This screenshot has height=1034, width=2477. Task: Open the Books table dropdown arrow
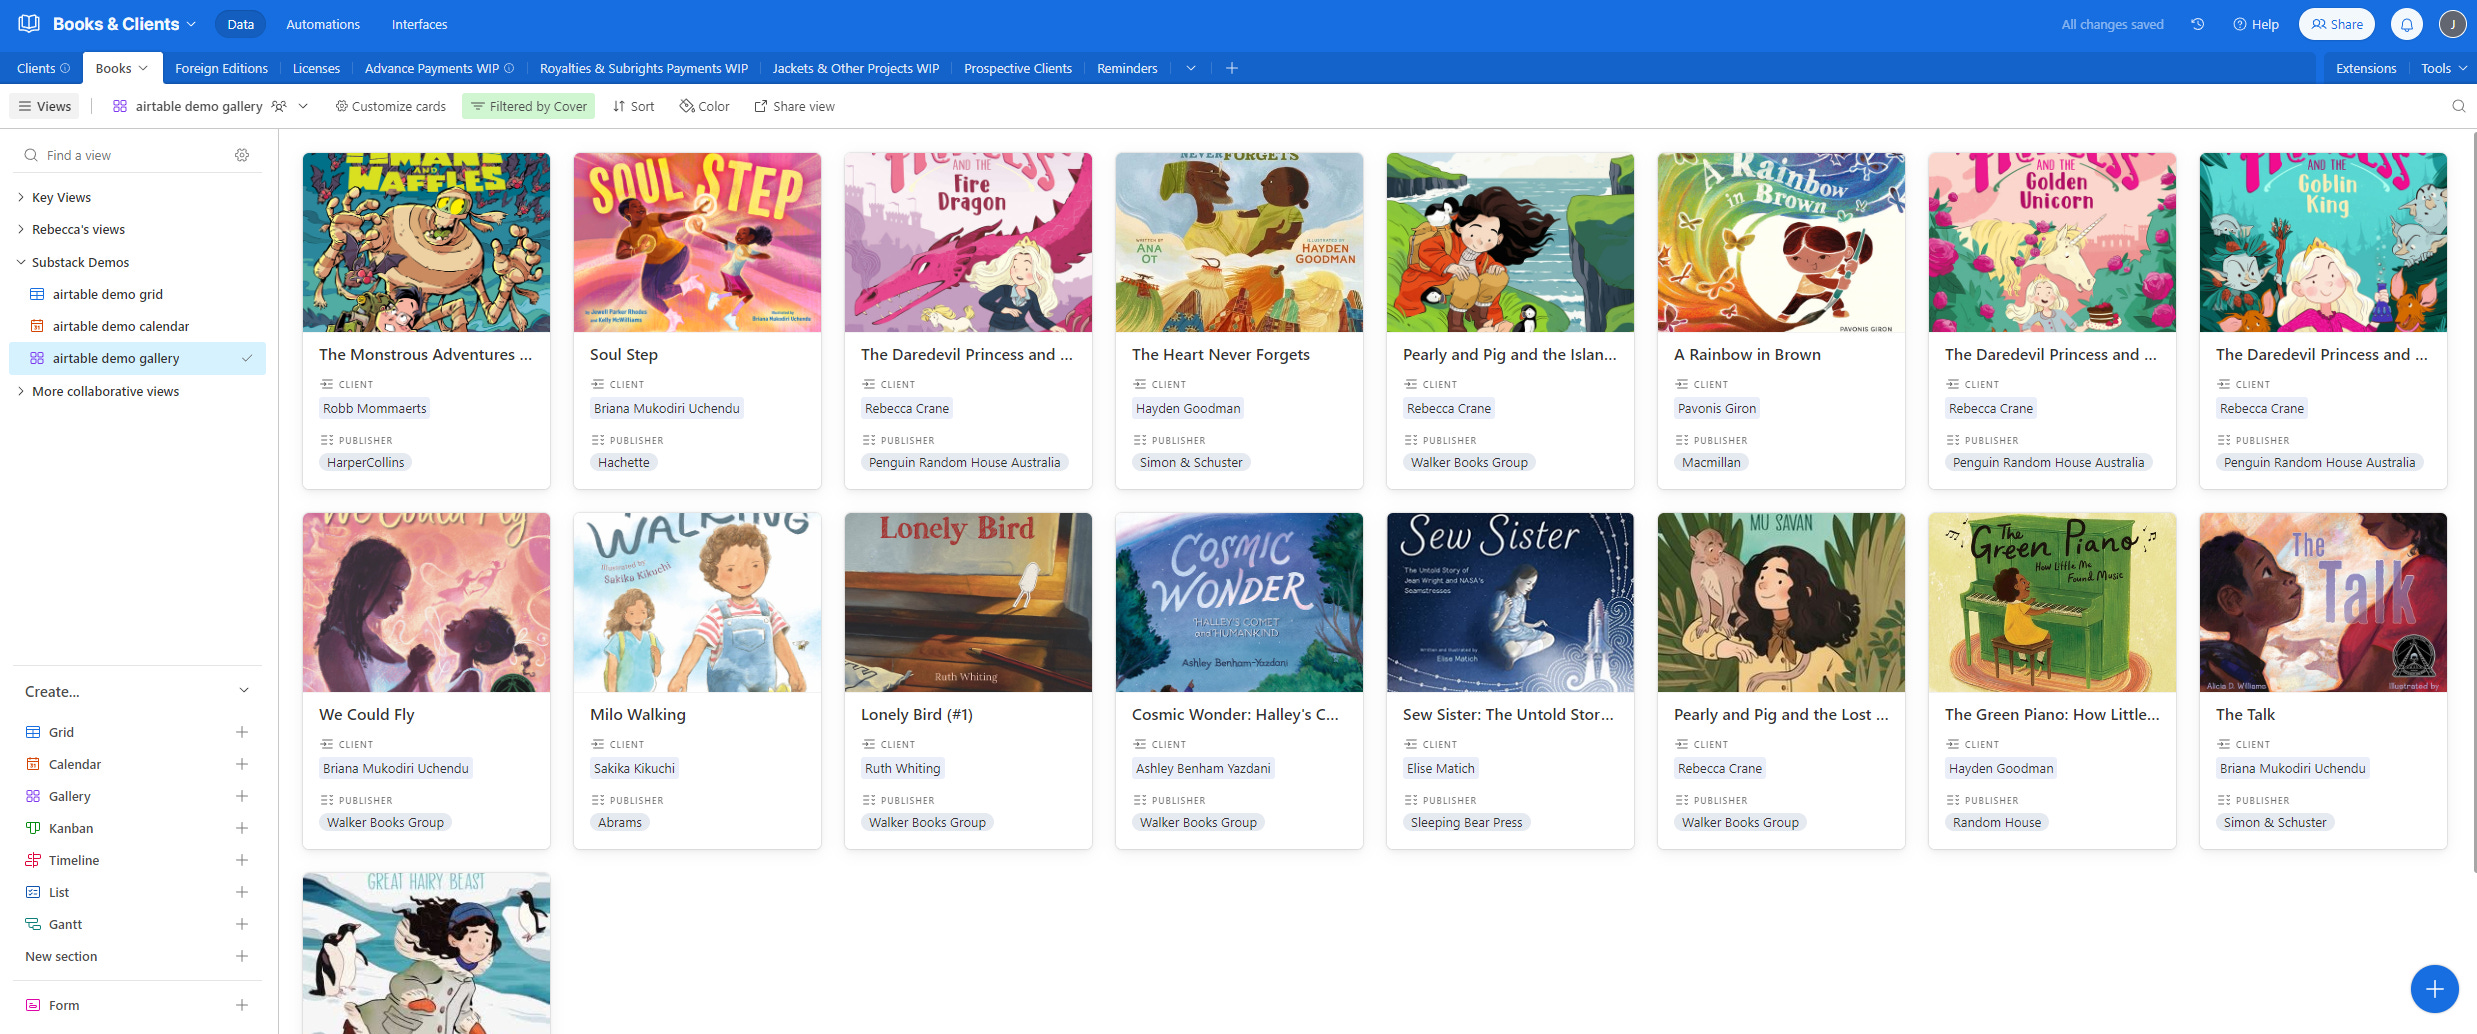coord(143,68)
